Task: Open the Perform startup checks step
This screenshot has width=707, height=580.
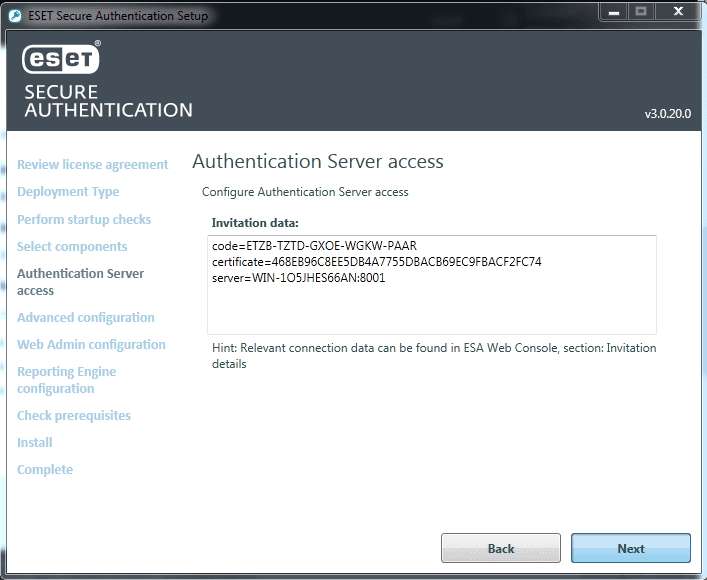Action: click(x=84, y=219)
